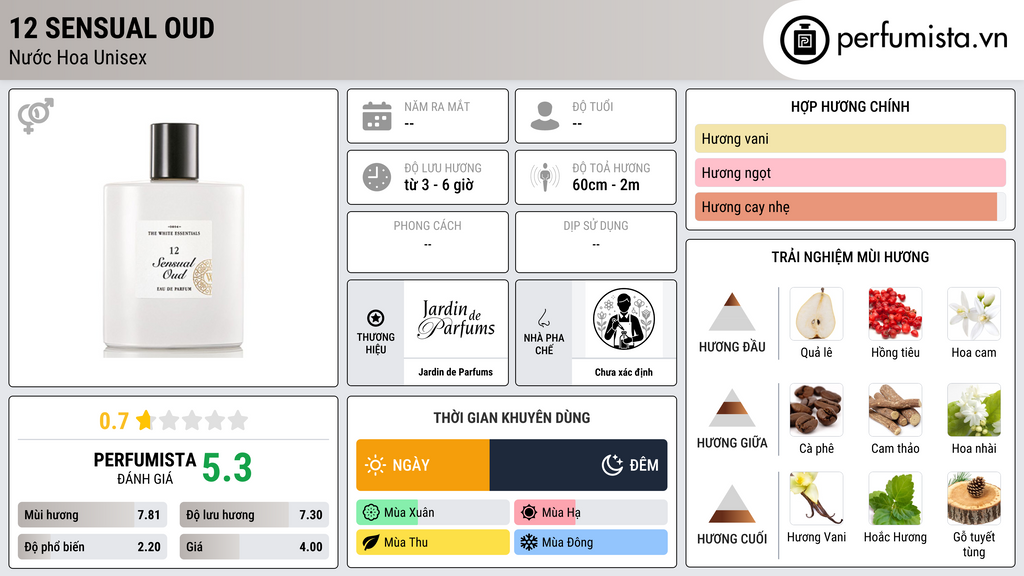This screenshot has width=1024, height=576.
Task: Click the perfumista.vn perfume bottle logo
Action: coord(804,40)
